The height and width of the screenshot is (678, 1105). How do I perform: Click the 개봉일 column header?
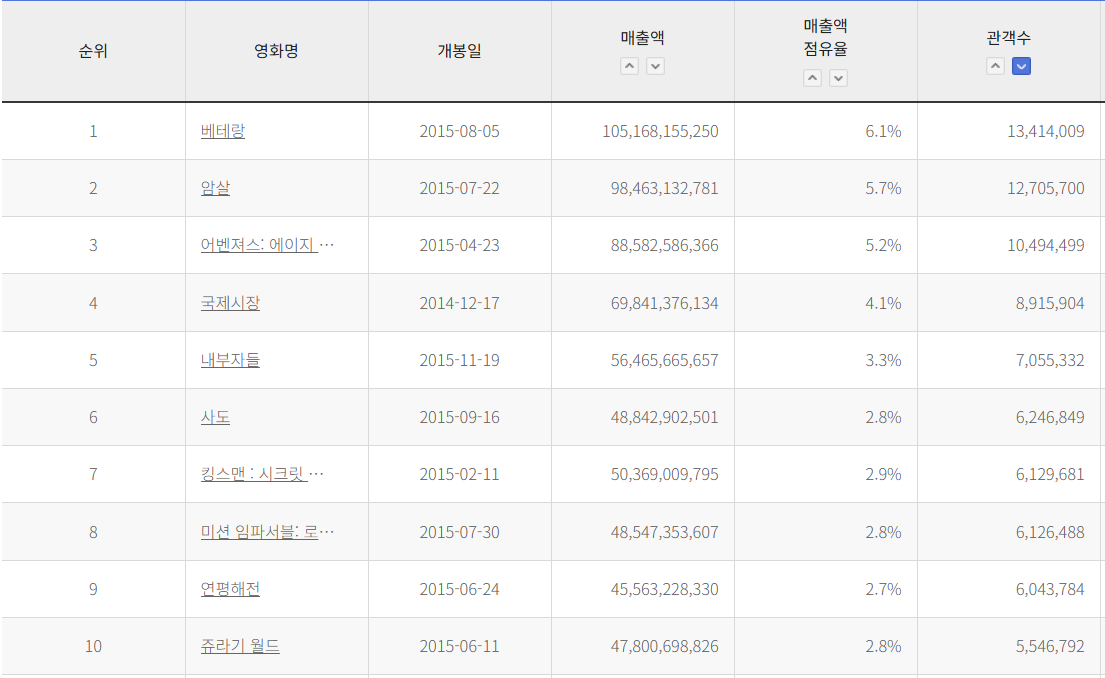[459, 51]
